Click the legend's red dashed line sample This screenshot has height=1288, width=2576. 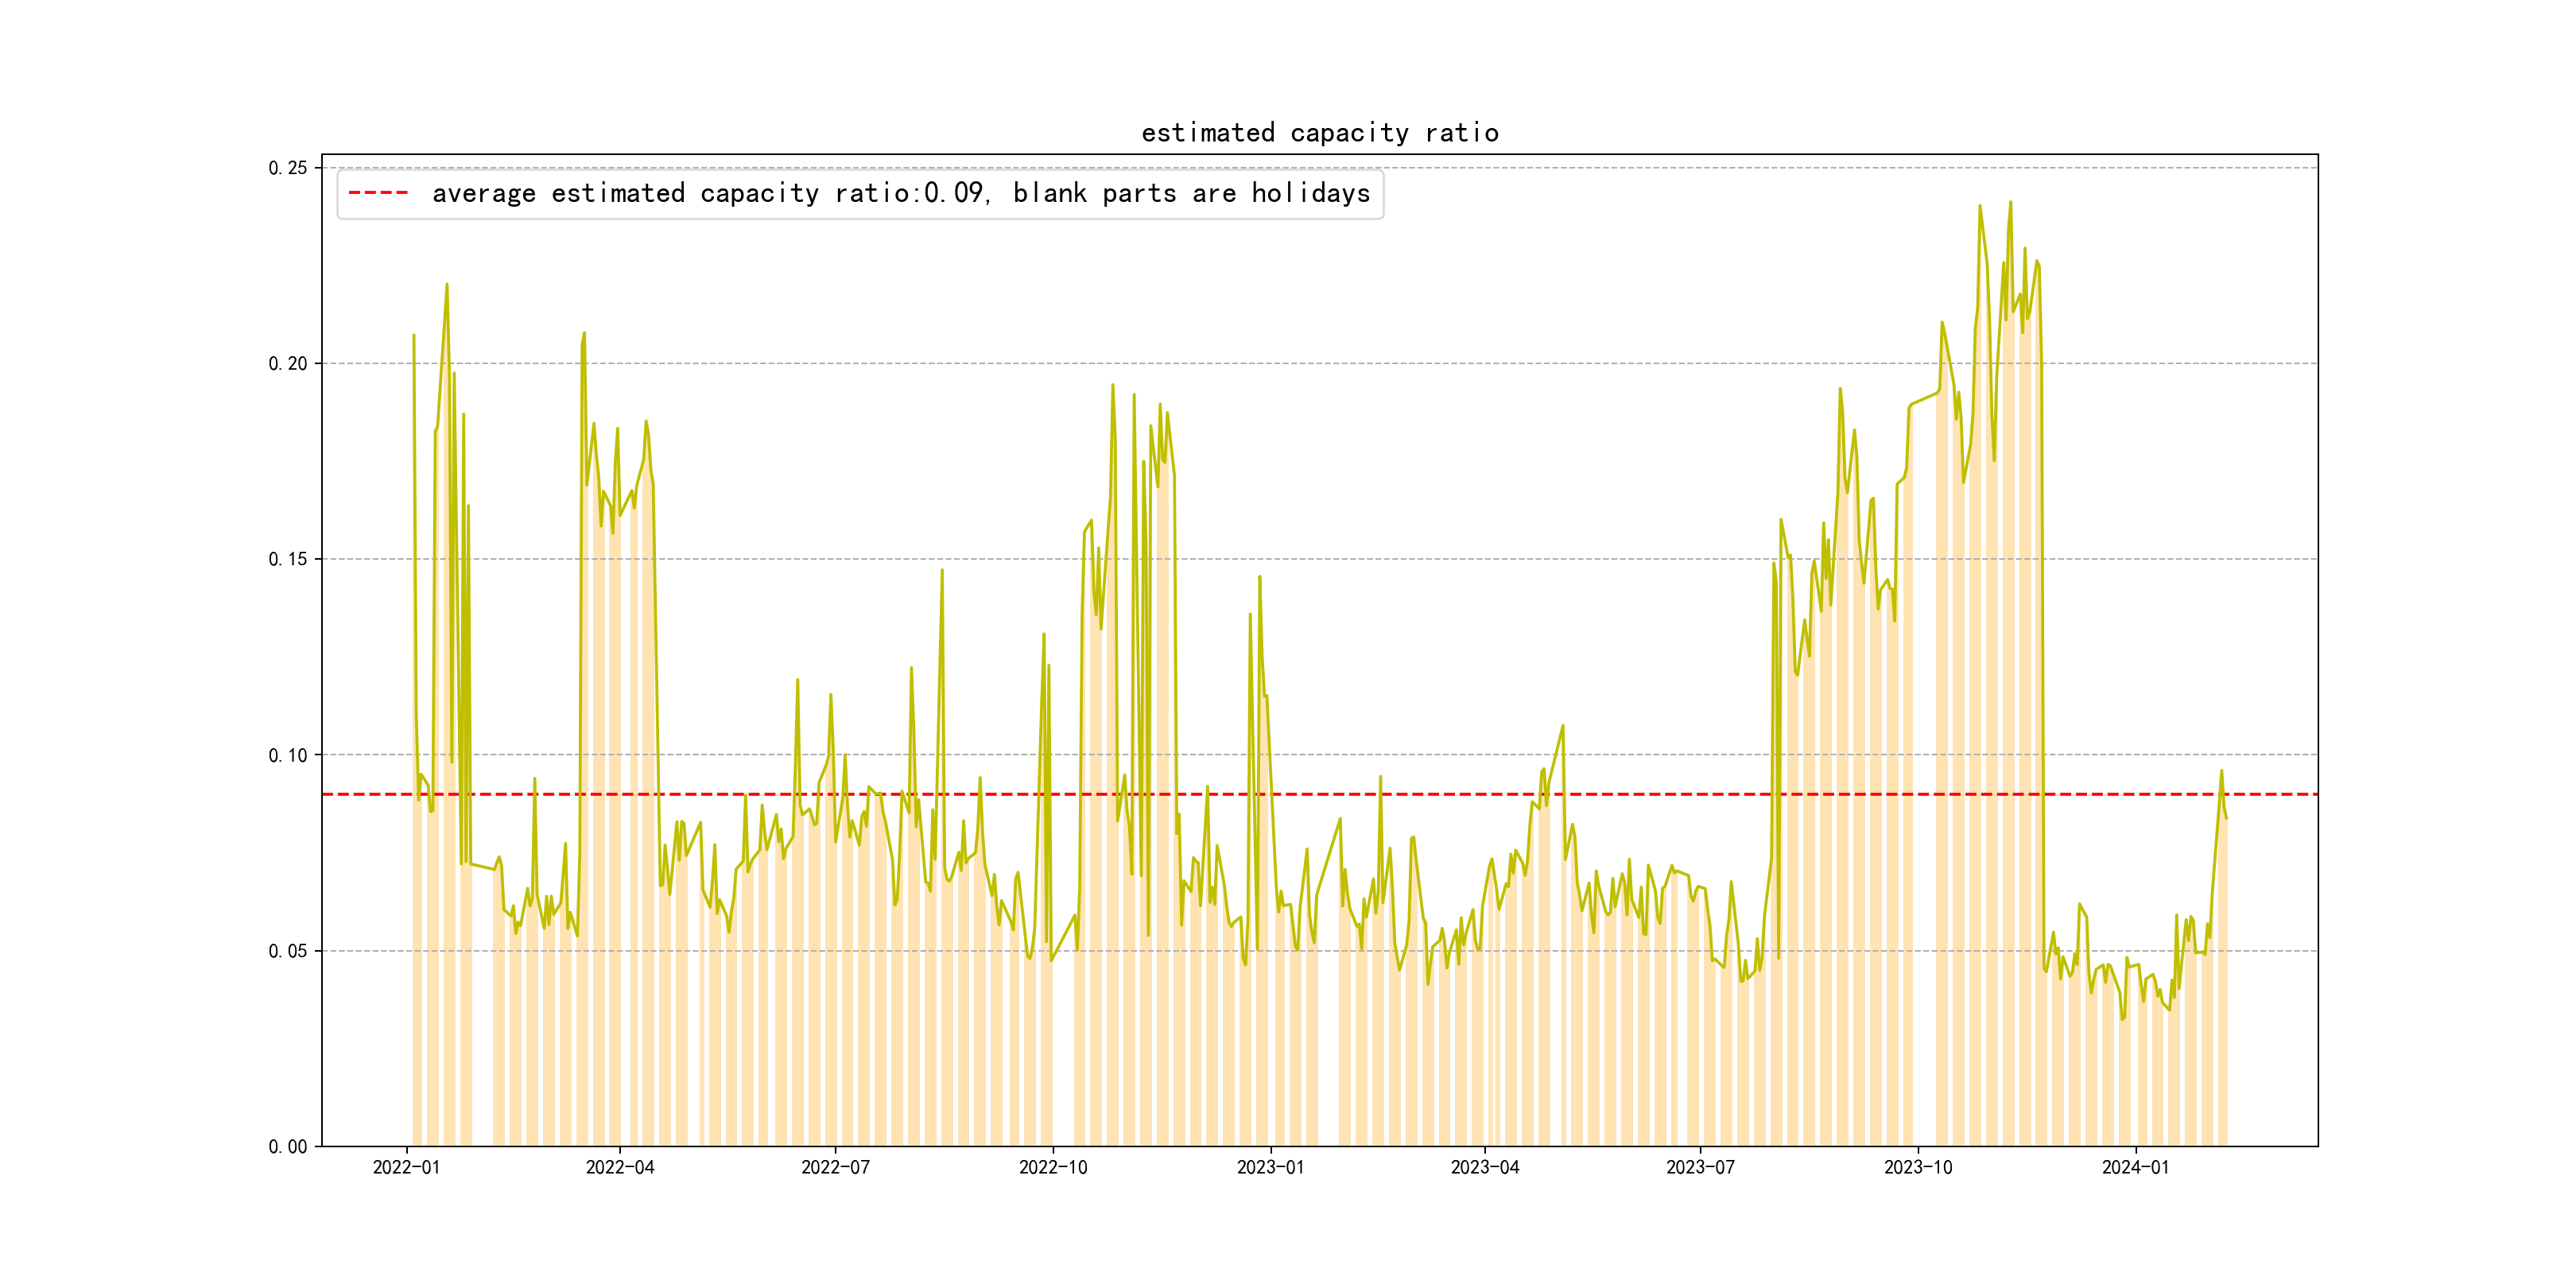[378, 193]
